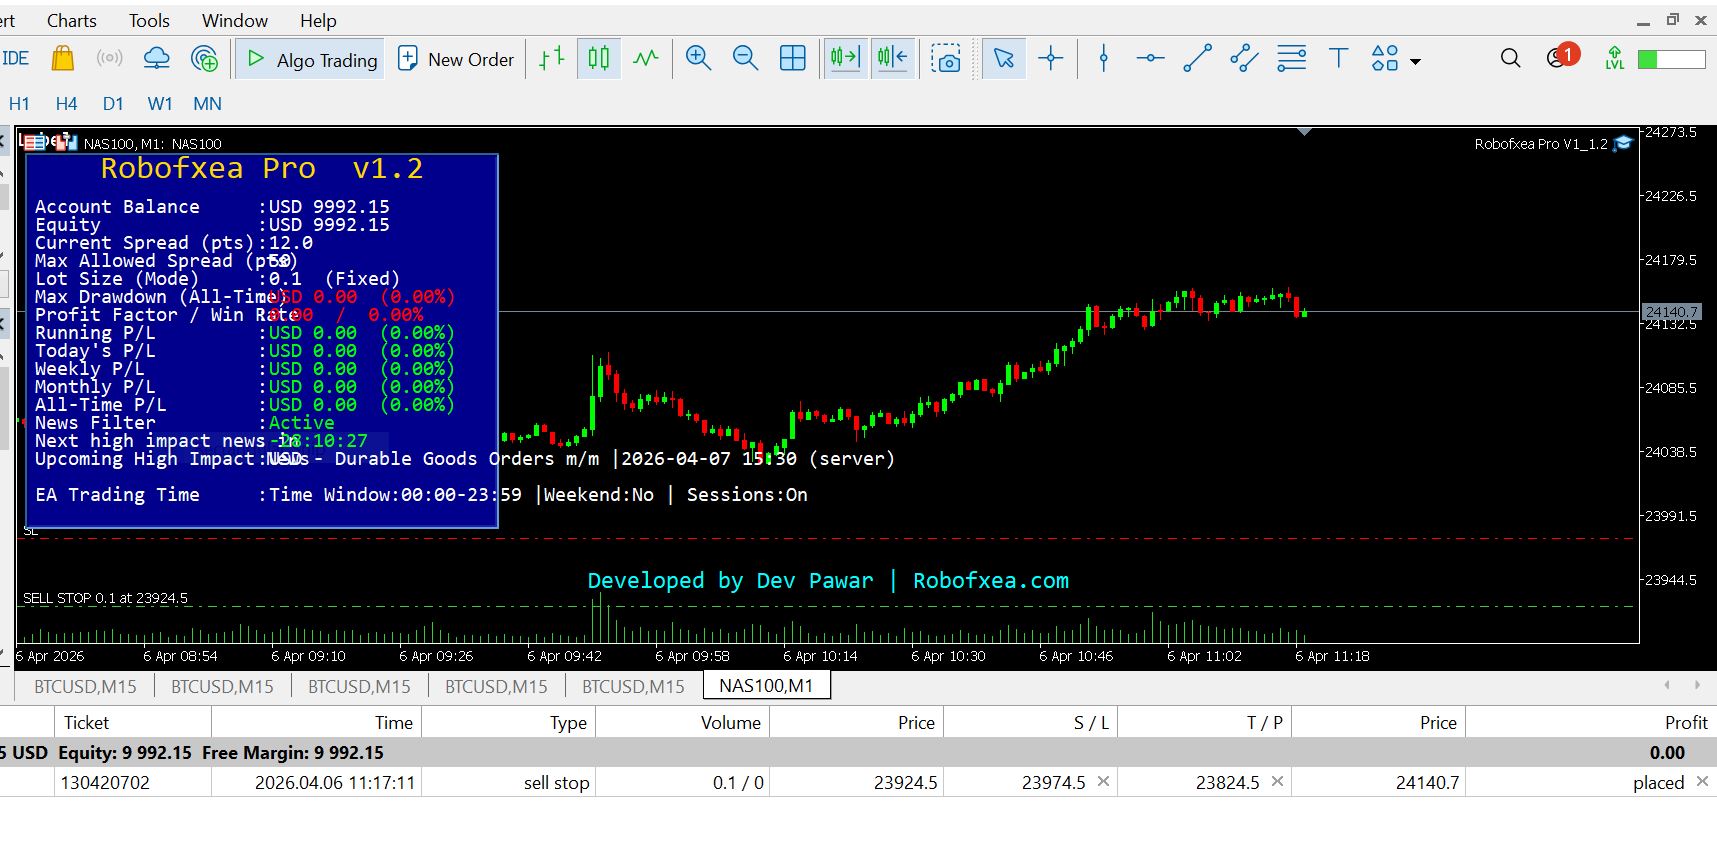Screen dimensions: 1717x845
Task: Set the timeframe to H4
Action: coord(66,104)
